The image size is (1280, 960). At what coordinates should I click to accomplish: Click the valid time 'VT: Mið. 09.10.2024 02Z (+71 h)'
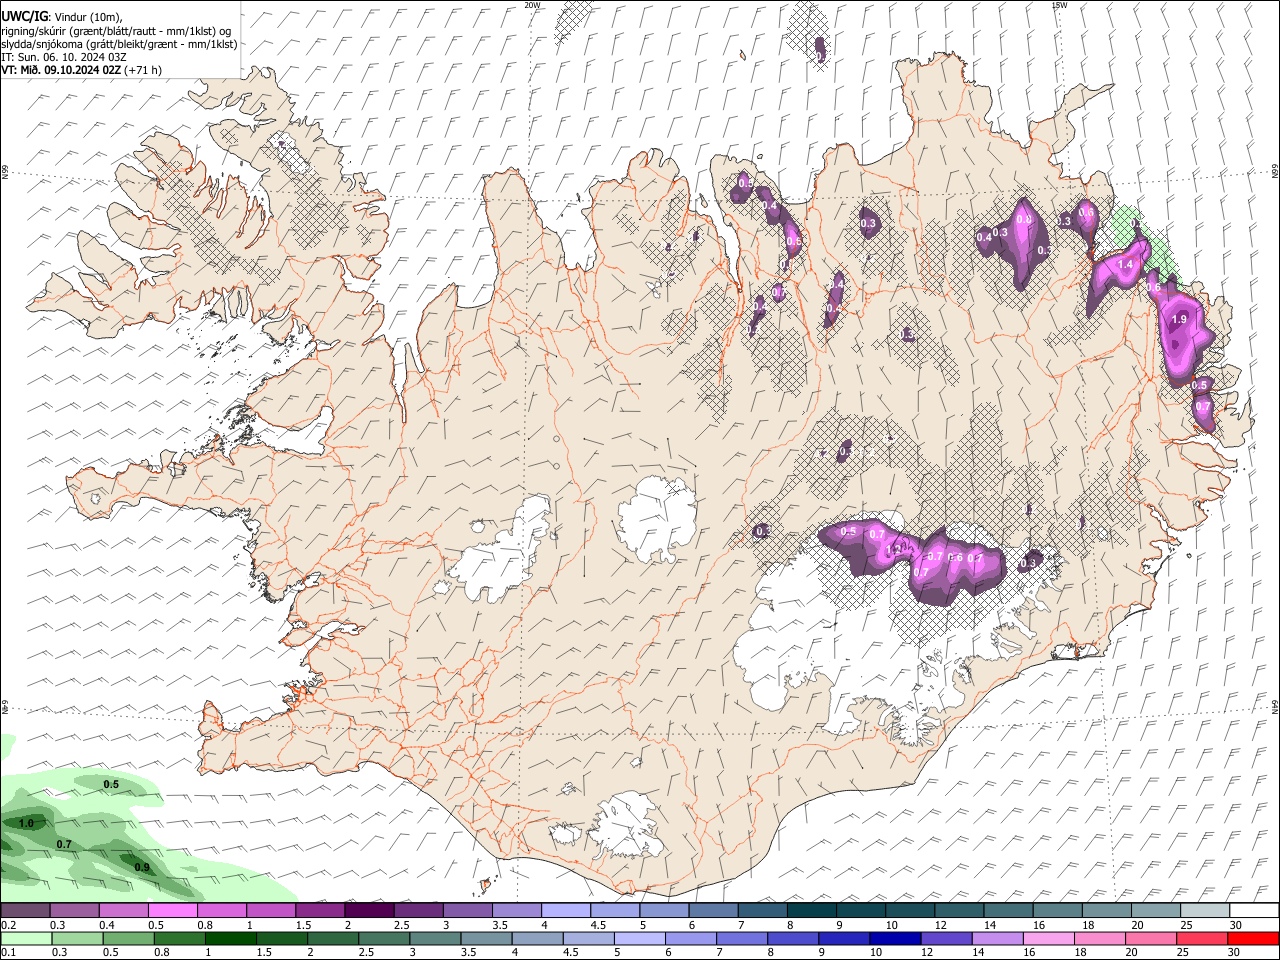(x=81, y=70)
